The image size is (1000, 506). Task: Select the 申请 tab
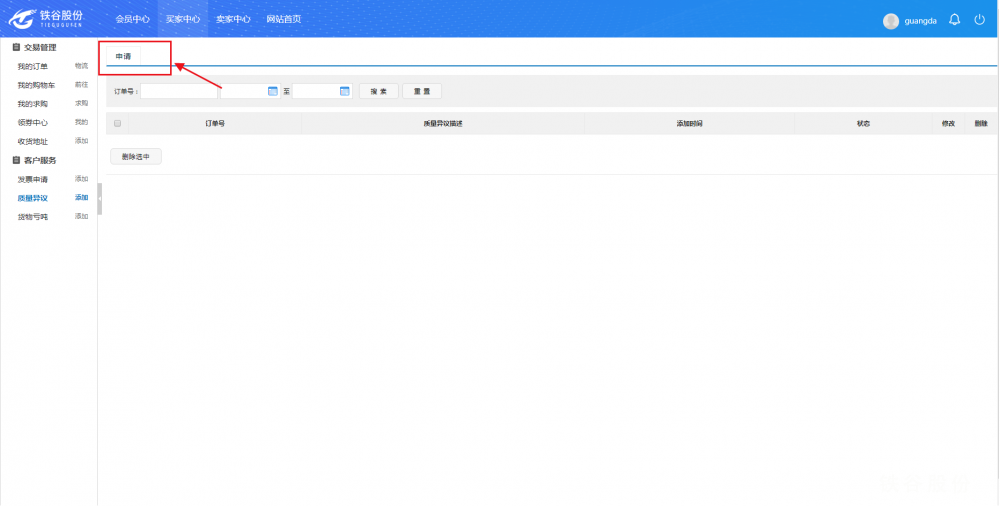pos(123,56)
